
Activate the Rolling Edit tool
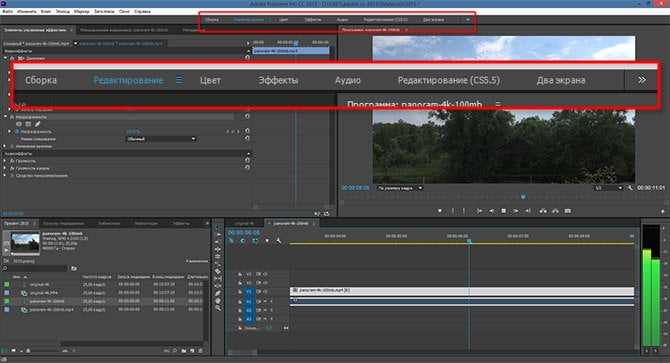[217, 256]
